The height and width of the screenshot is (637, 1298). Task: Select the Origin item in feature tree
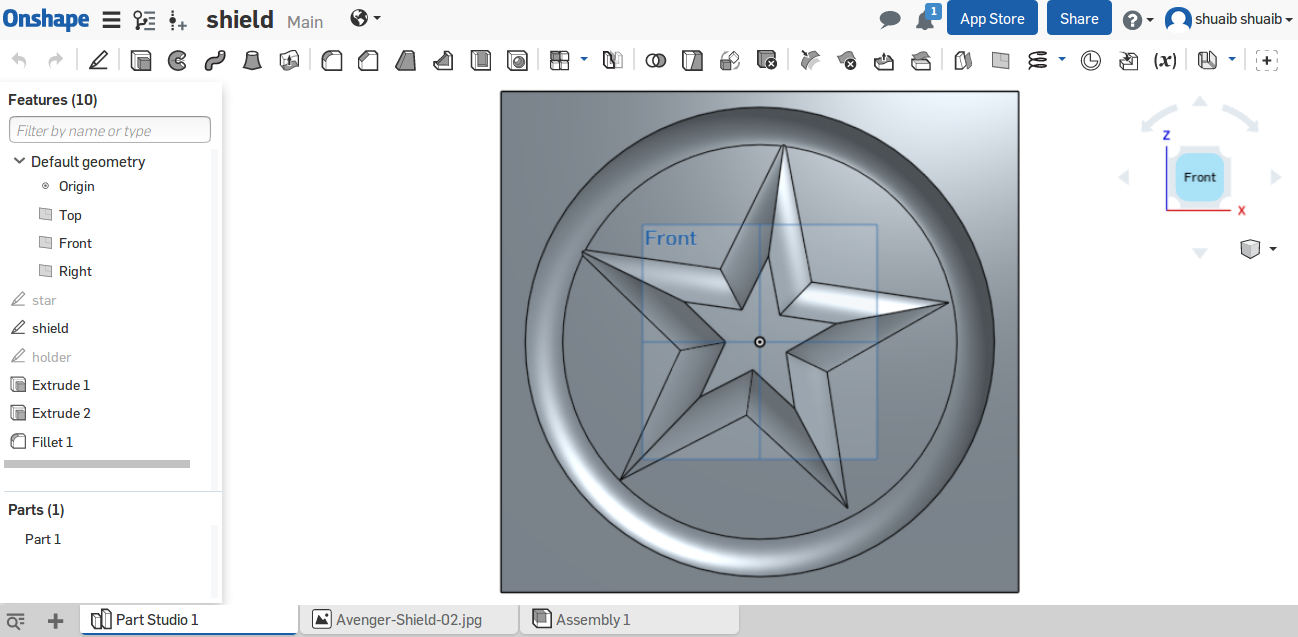pos(77,186)
